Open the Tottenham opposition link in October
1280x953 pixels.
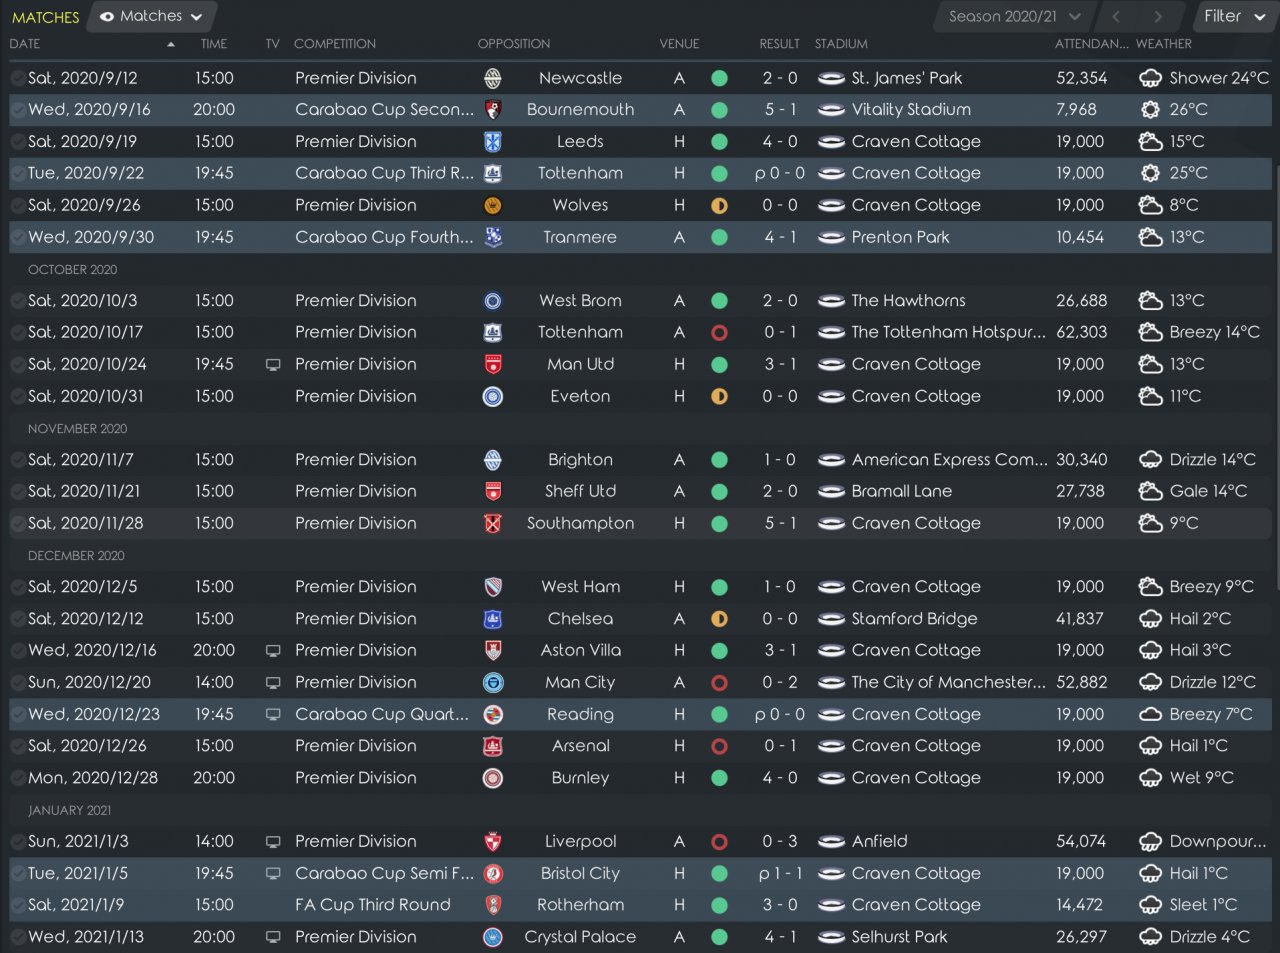pos(580,332)
